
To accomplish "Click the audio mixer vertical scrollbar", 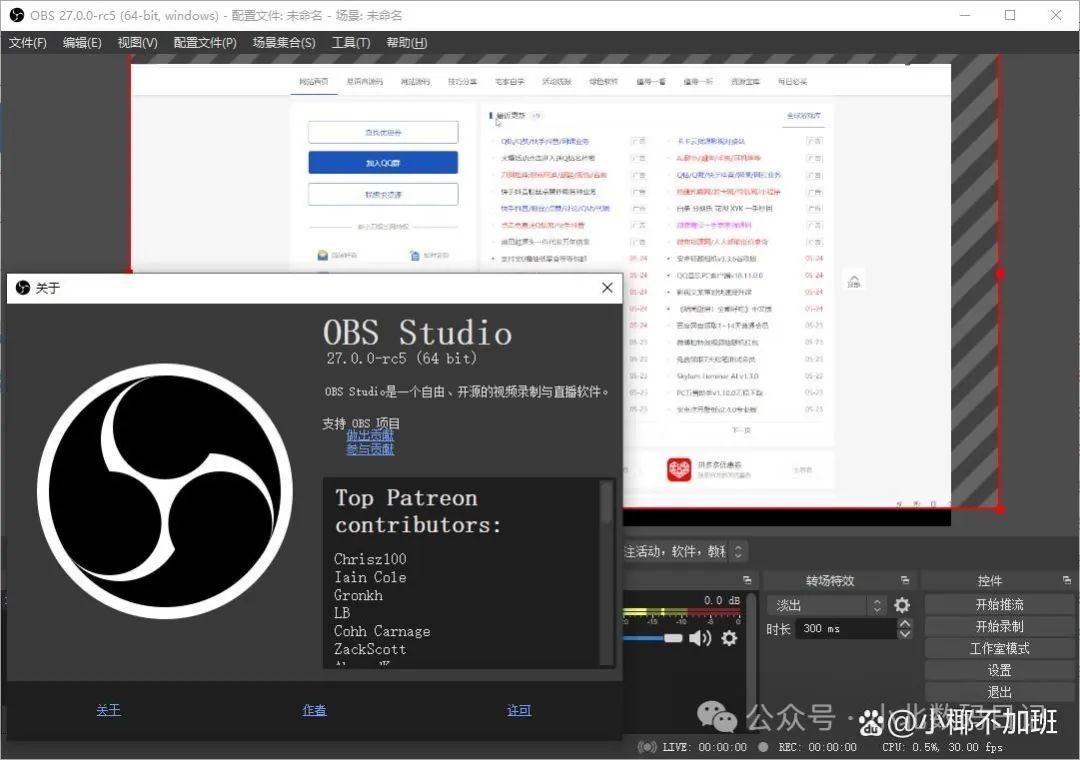I will 752,653.
